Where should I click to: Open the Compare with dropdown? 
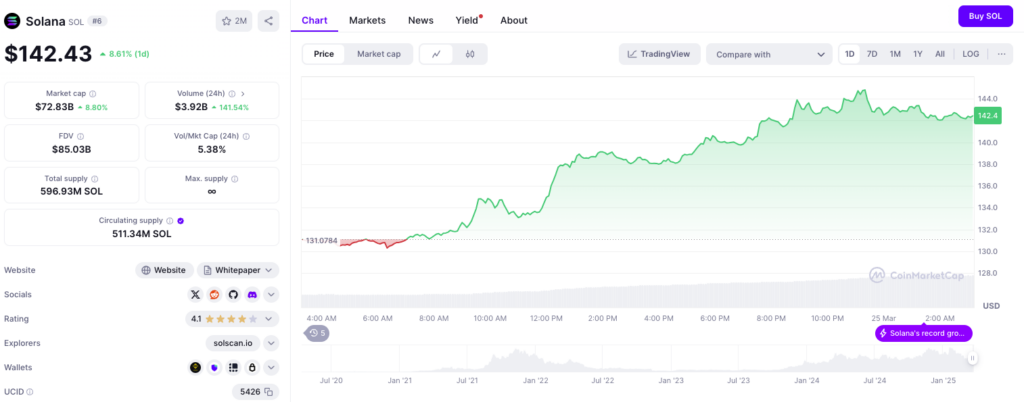tap(769, 54)
